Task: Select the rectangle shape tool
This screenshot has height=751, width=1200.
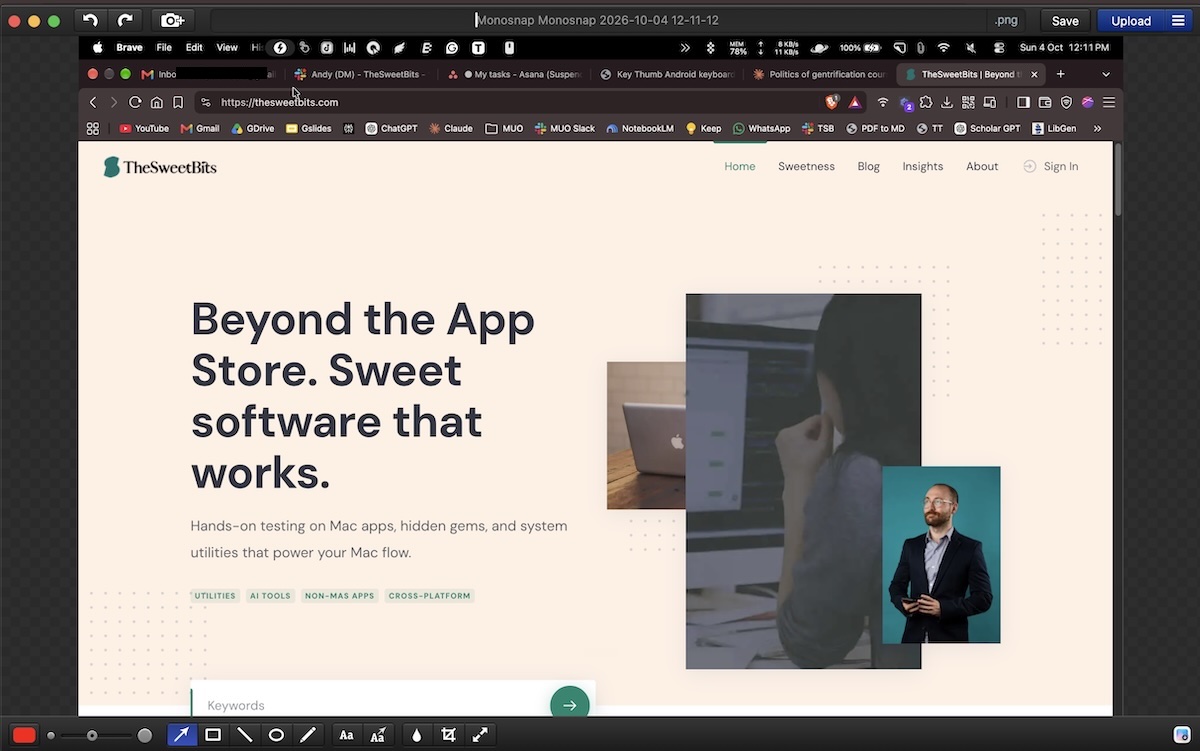Action: click(213, 735)
